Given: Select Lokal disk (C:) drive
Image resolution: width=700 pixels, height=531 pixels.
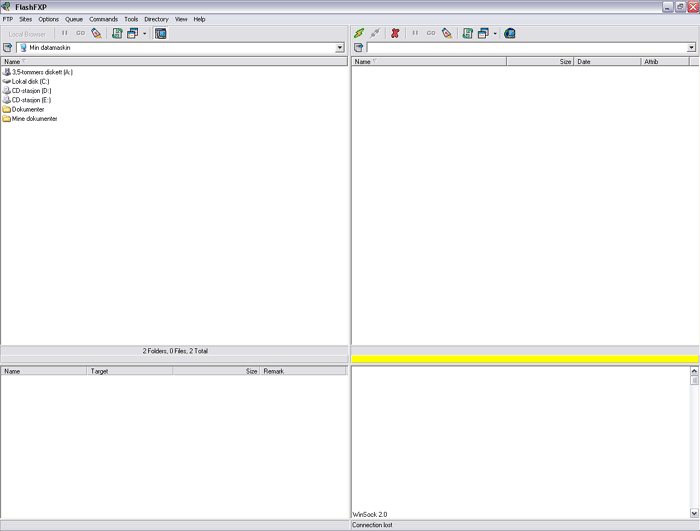Looking at the screenshot, I should point(30,81).
